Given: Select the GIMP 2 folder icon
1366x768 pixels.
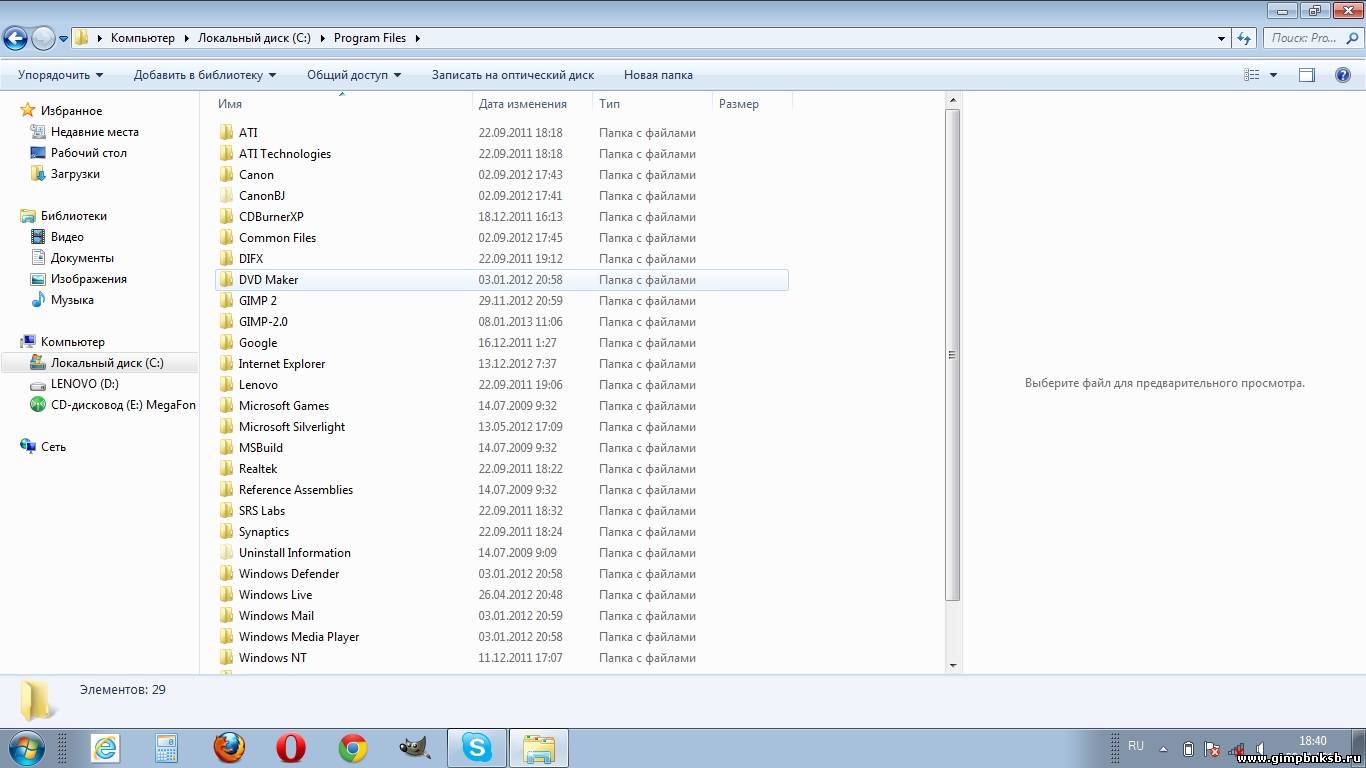Looking at the screenshot, I should (x=226, y=300).
